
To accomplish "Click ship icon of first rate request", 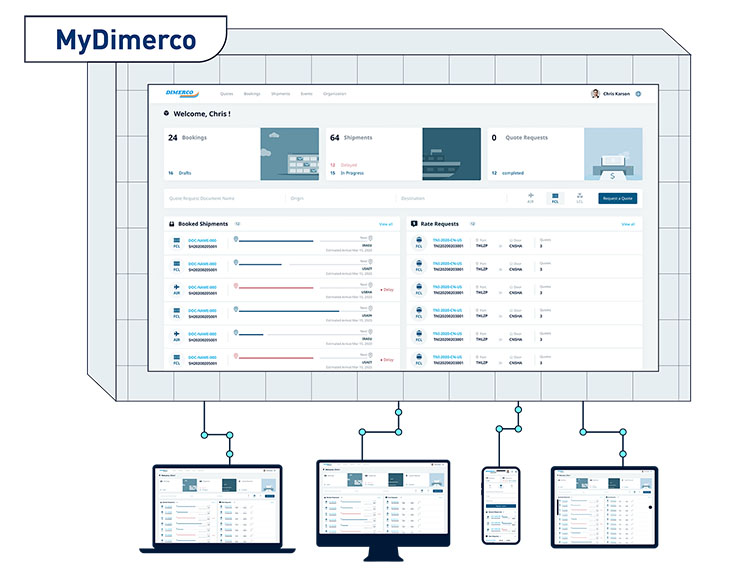I will [419, 243].
